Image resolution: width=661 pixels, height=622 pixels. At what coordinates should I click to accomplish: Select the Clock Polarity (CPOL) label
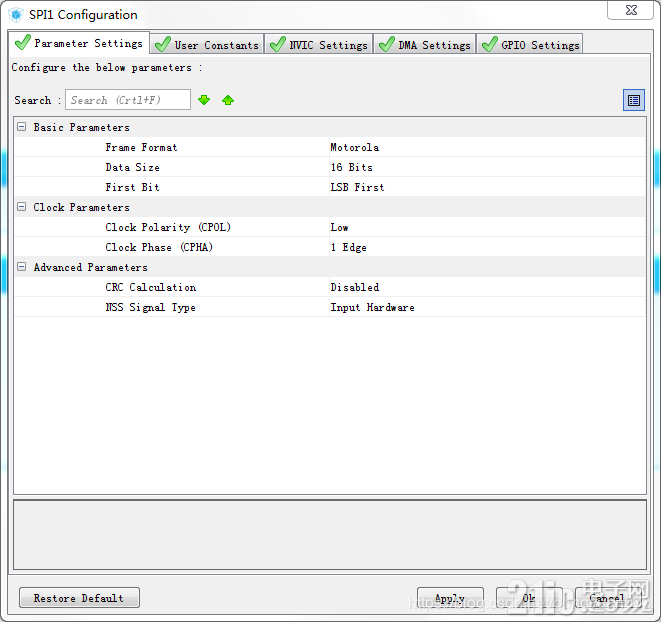[x=168, y=227]
